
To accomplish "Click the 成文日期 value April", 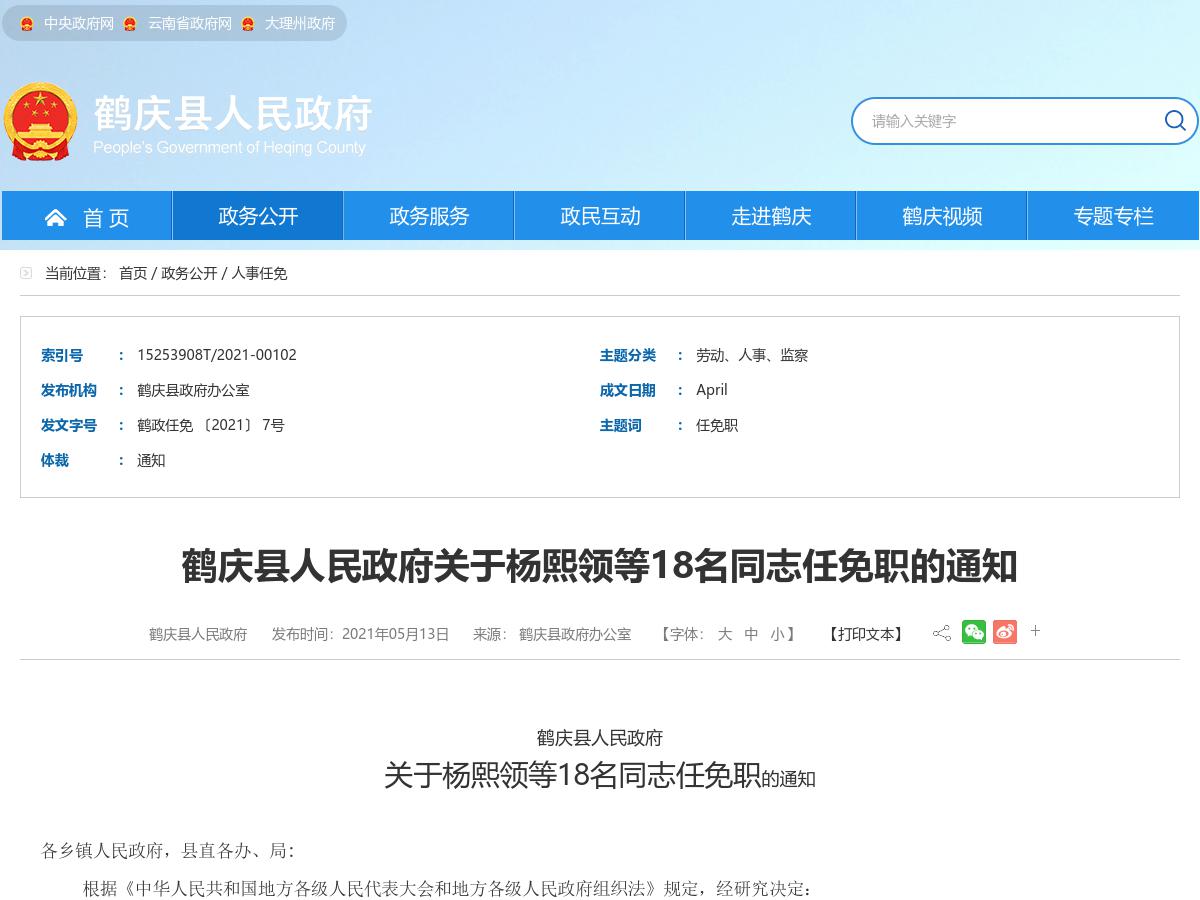I will pos(712,390).
